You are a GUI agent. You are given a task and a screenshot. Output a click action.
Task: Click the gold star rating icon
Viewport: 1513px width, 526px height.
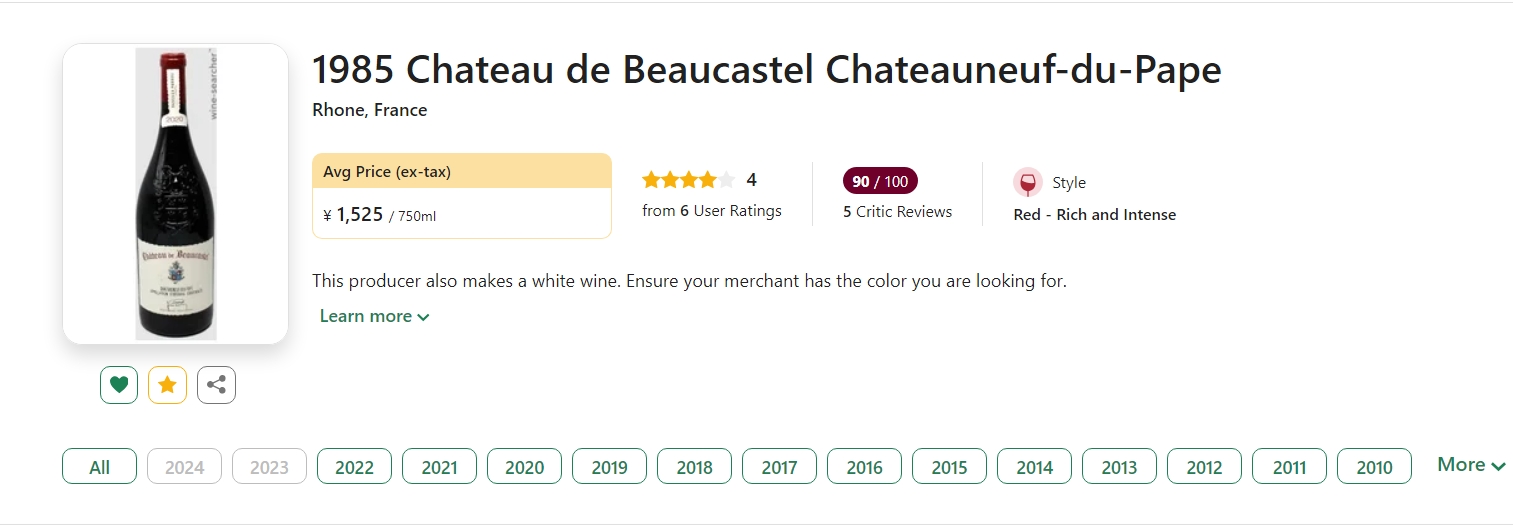tap(167, 385)
